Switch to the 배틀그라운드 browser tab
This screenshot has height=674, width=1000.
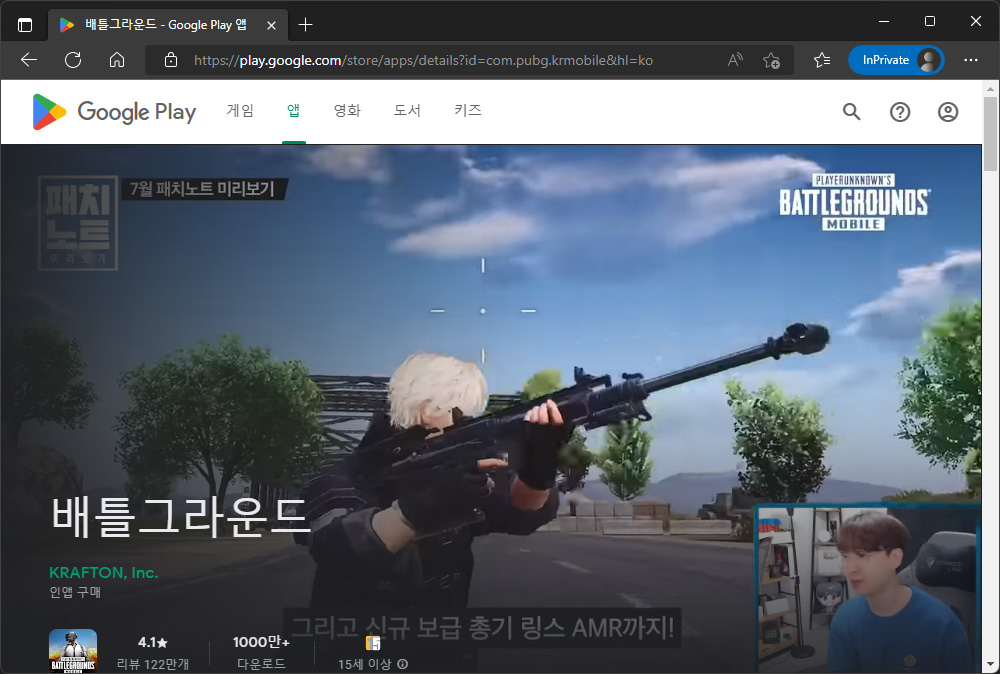click(166, 25)
